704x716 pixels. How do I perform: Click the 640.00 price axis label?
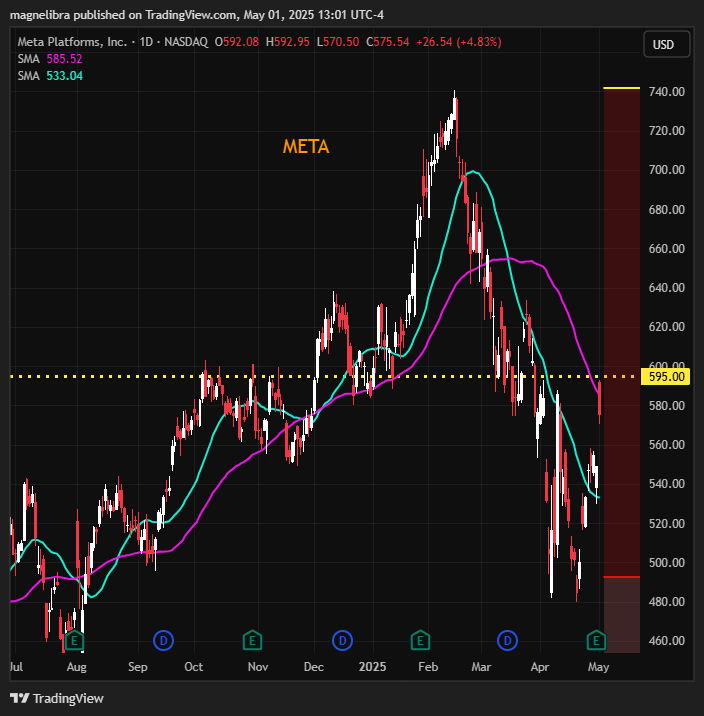[667, 288]
